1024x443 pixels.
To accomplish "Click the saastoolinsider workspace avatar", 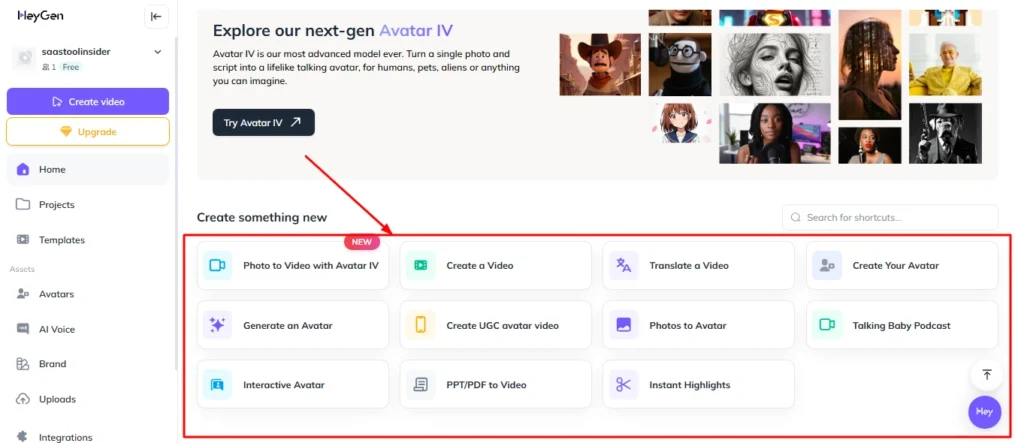I will pyautogui.click(x=25, y=58).
